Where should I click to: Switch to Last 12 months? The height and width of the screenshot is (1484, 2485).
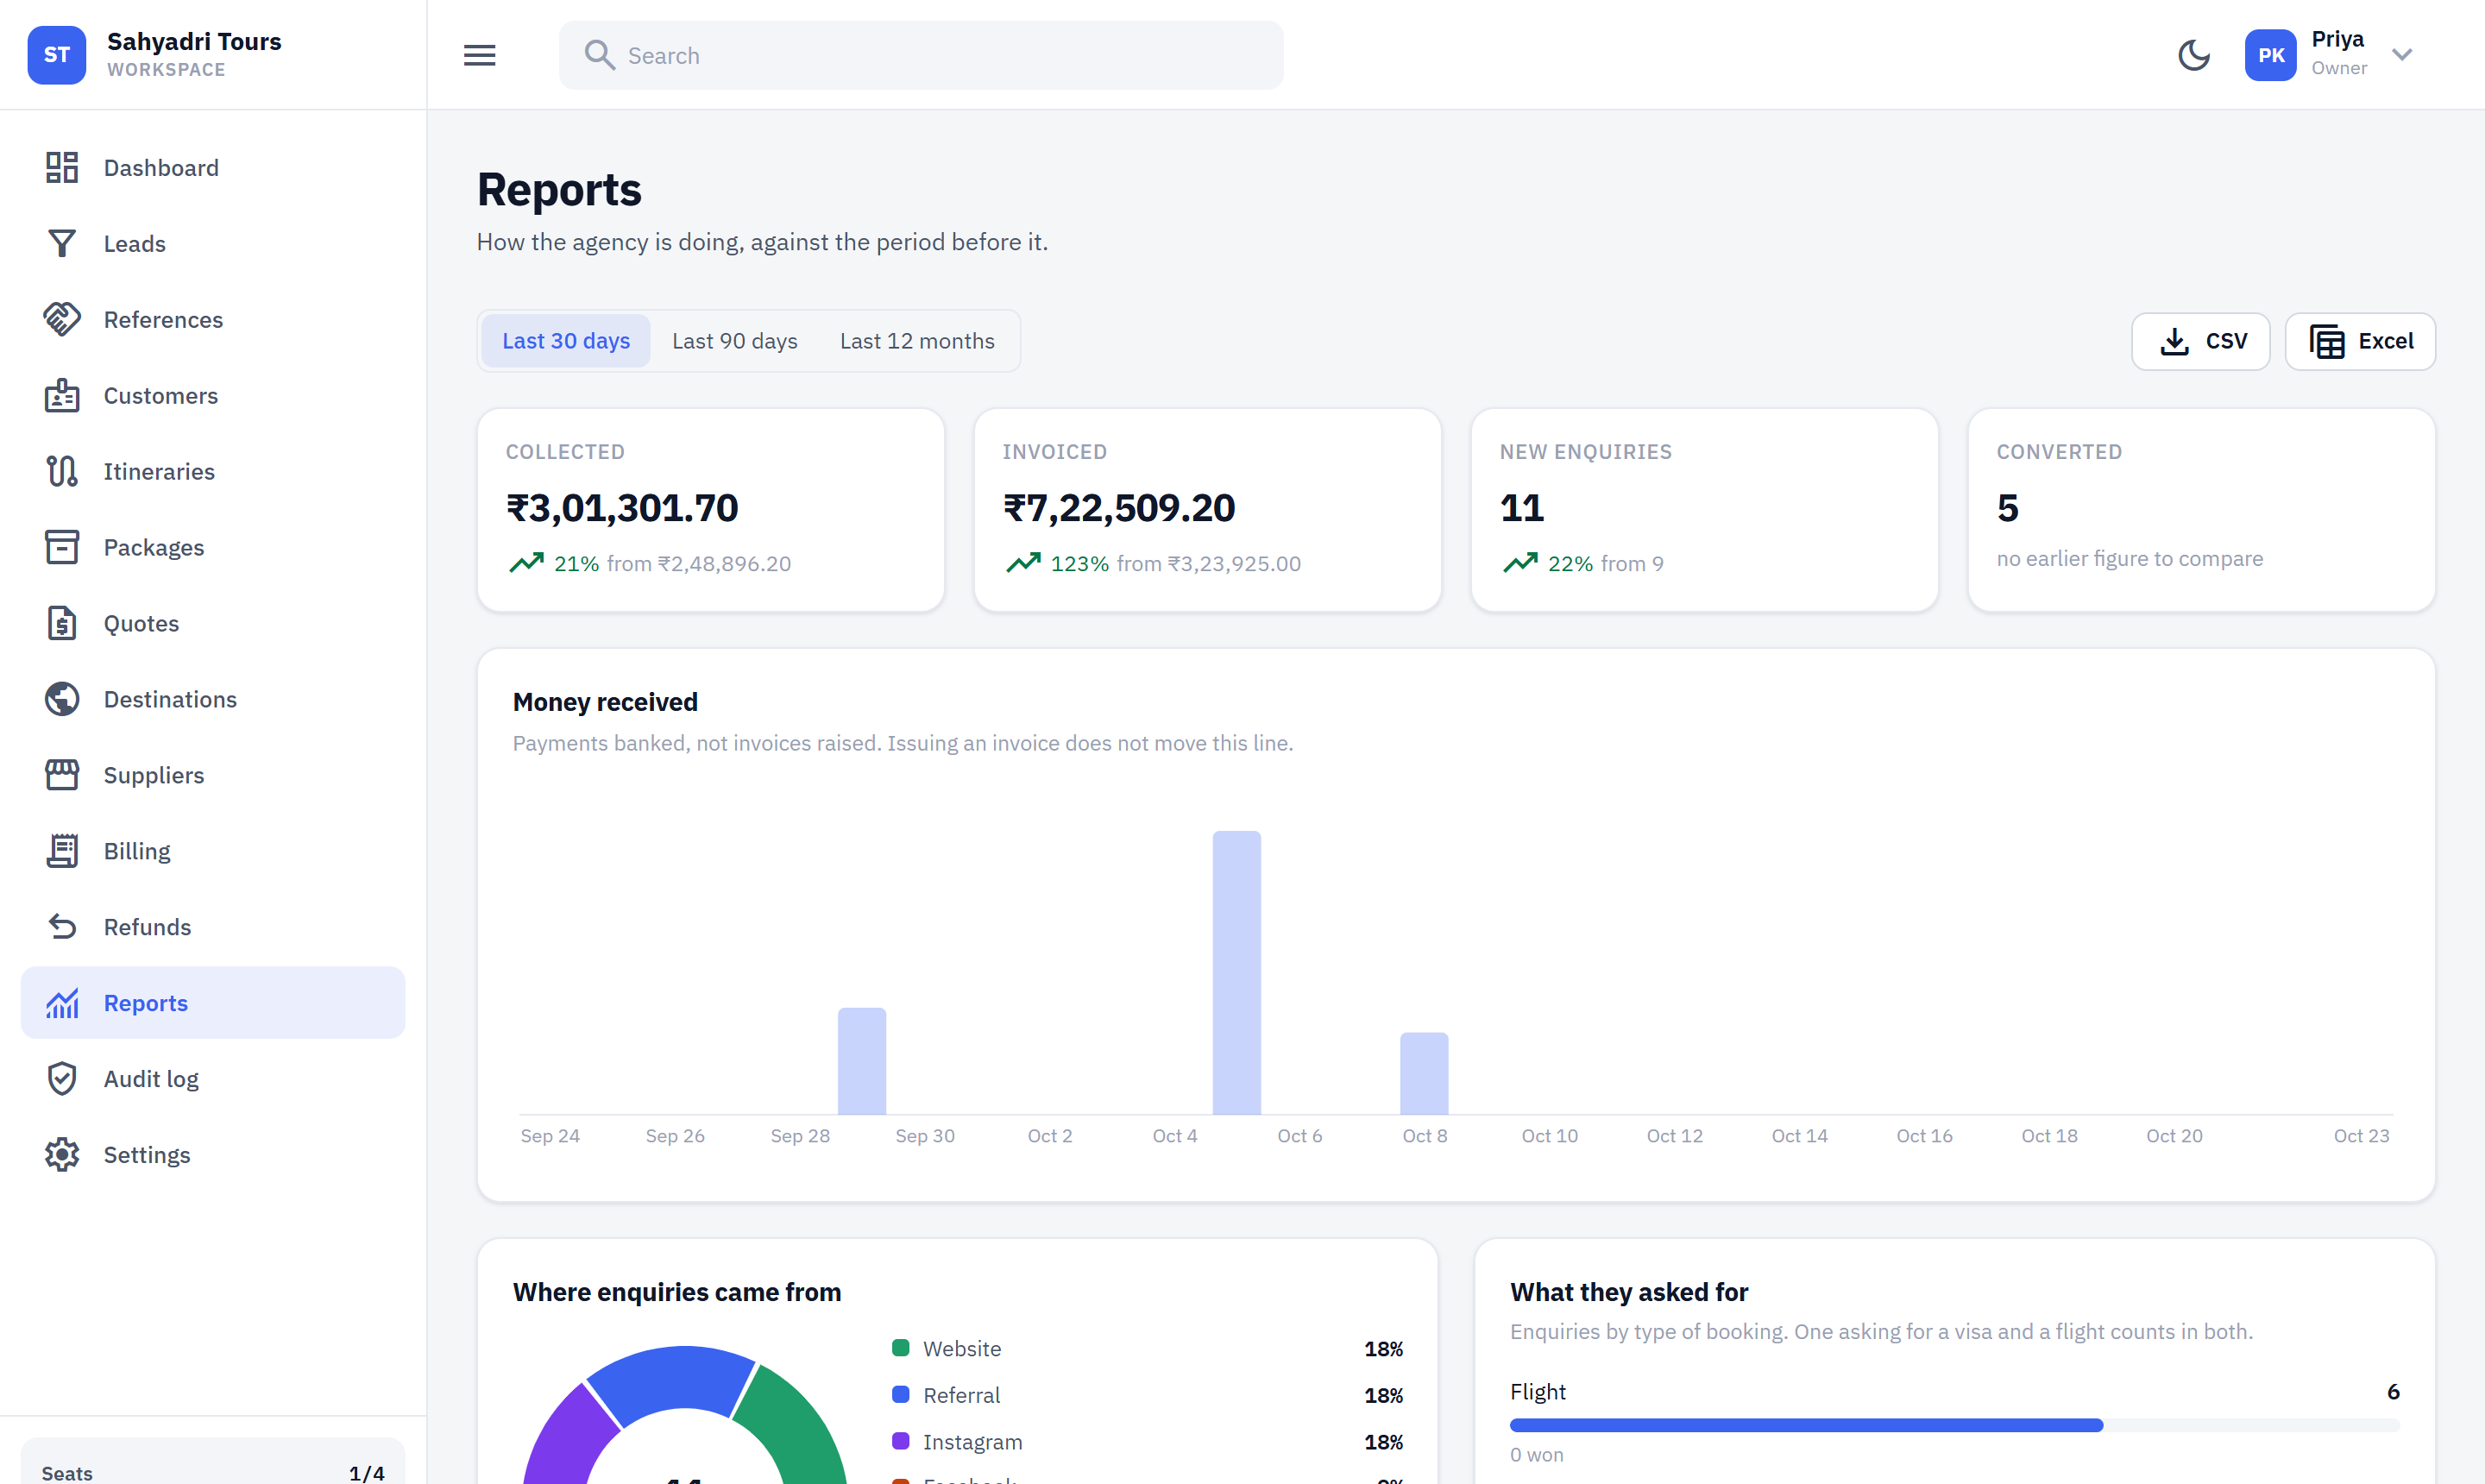point(917,341)
